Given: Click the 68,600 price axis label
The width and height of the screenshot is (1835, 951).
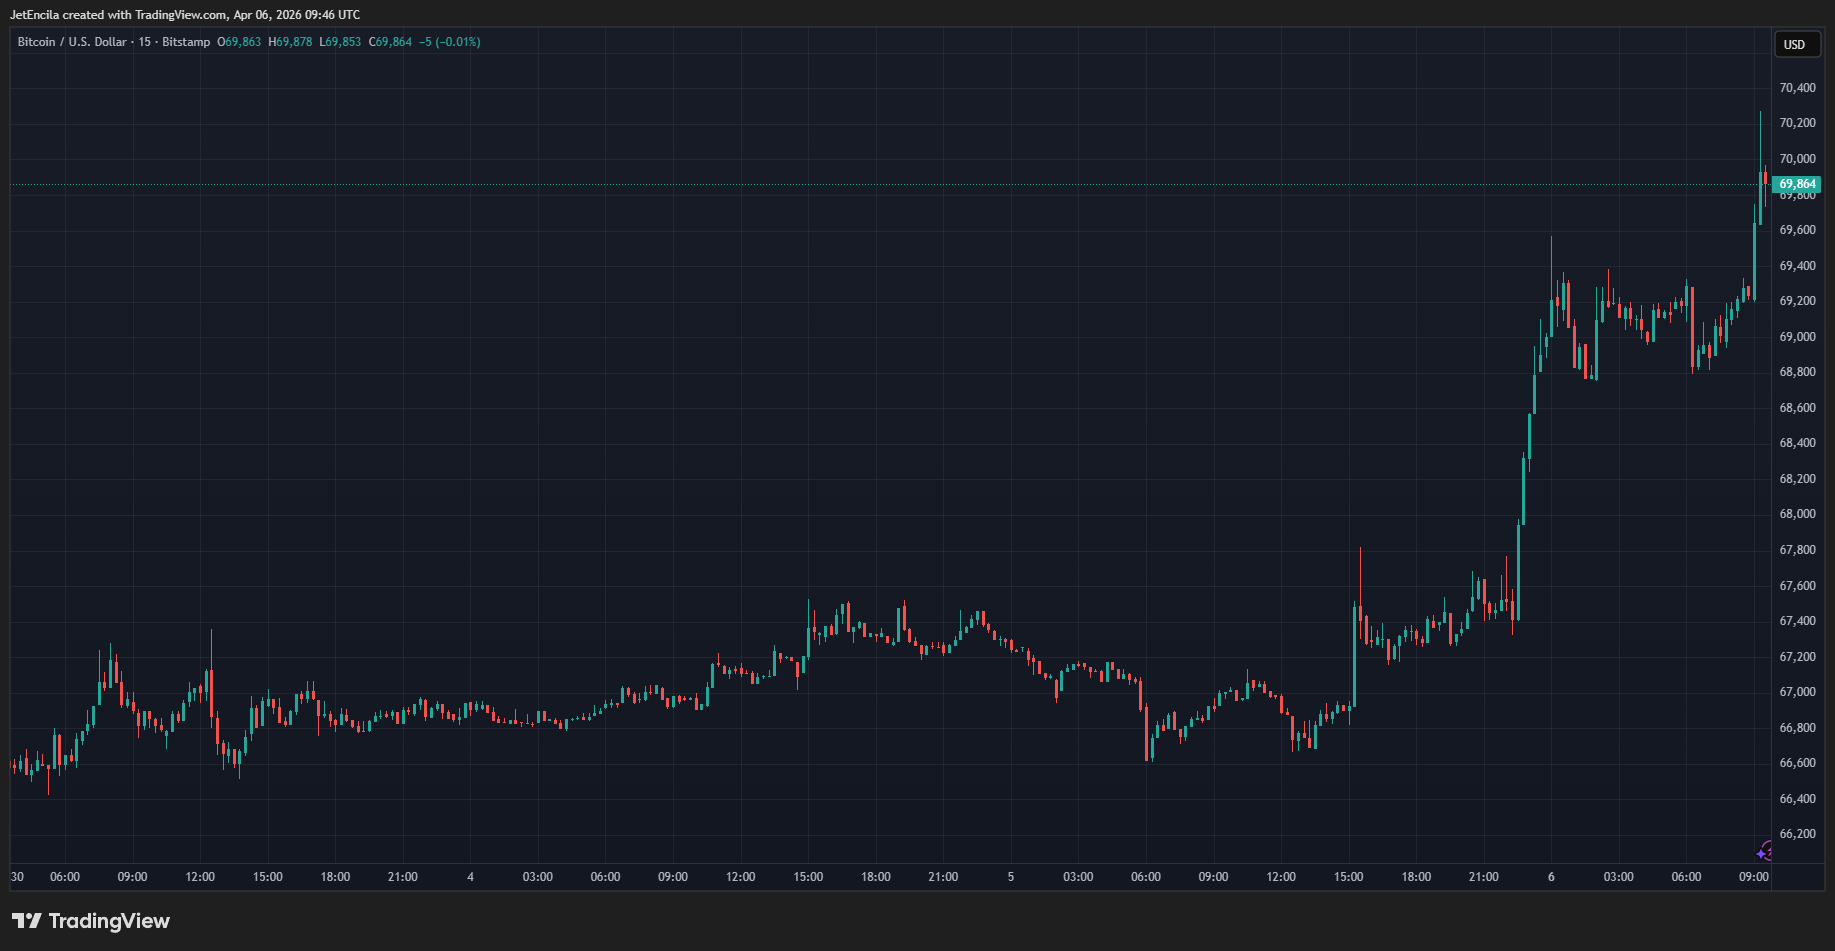Looking at the screenshot, I should pos(1797,408).
